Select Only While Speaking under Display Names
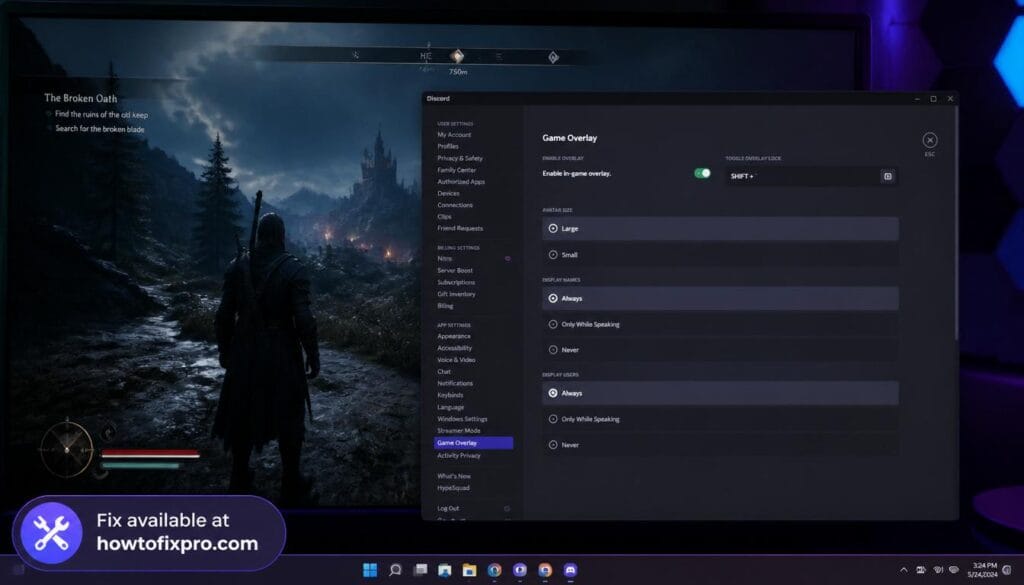 (720, 324)
